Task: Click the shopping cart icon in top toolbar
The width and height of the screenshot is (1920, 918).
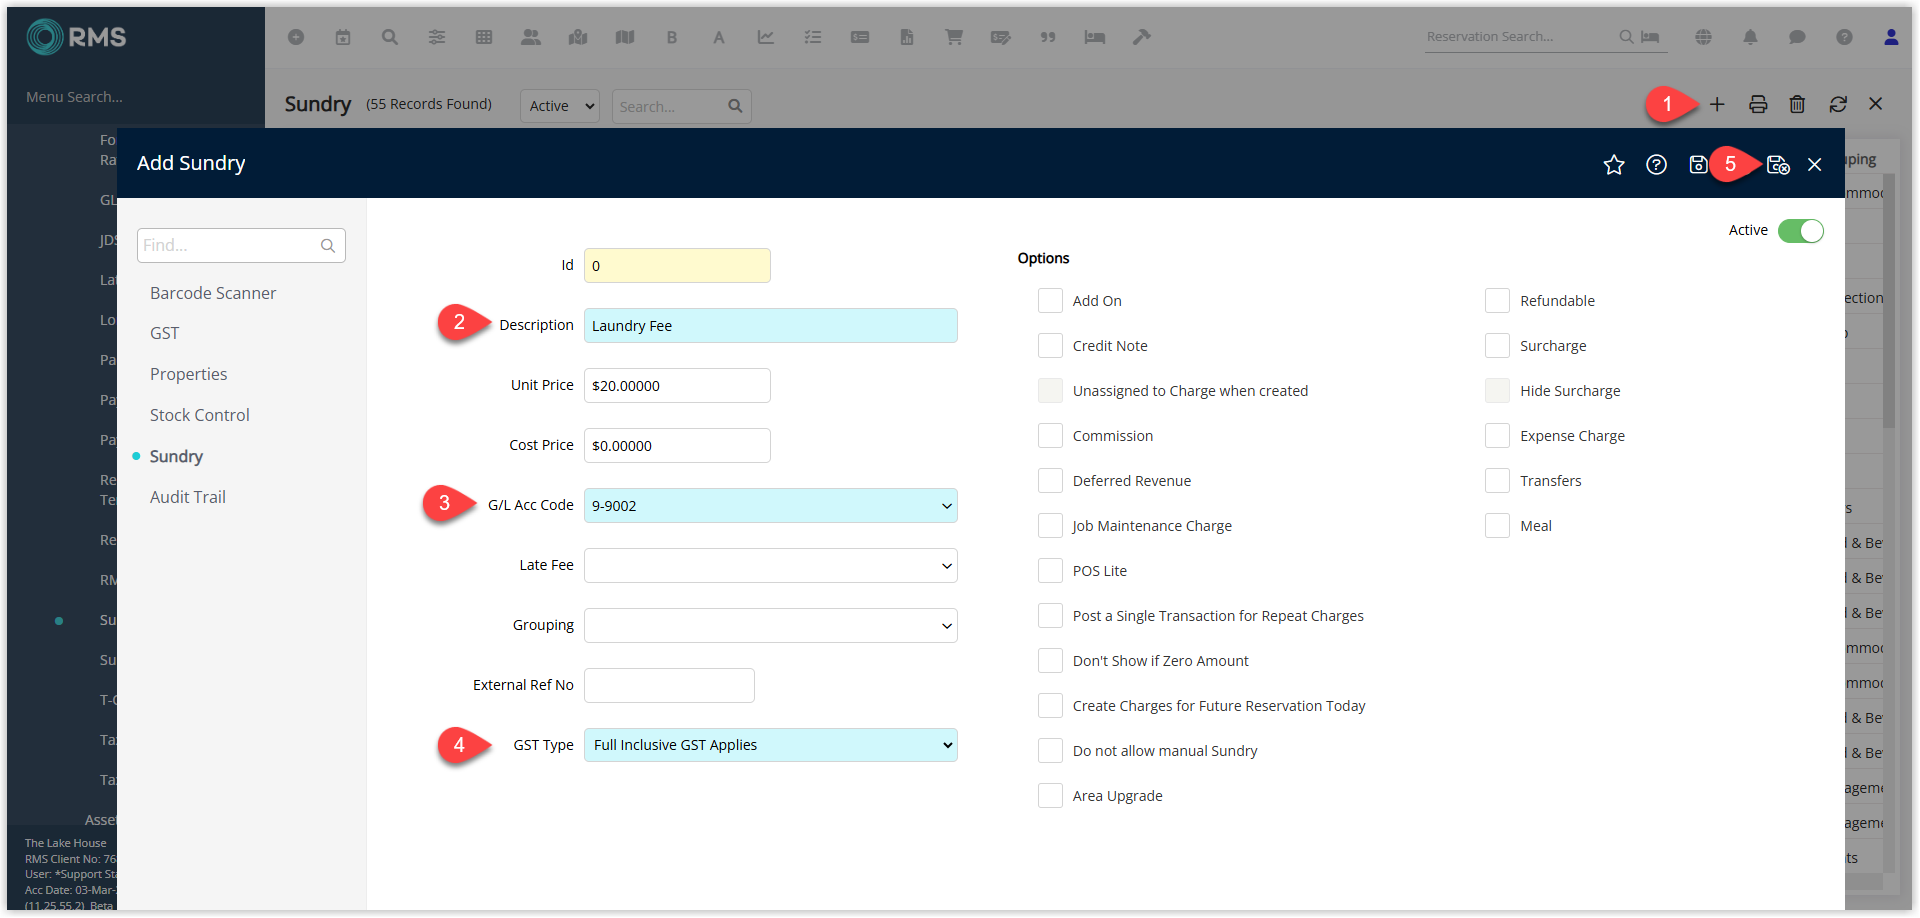Action: coord(954,37)
